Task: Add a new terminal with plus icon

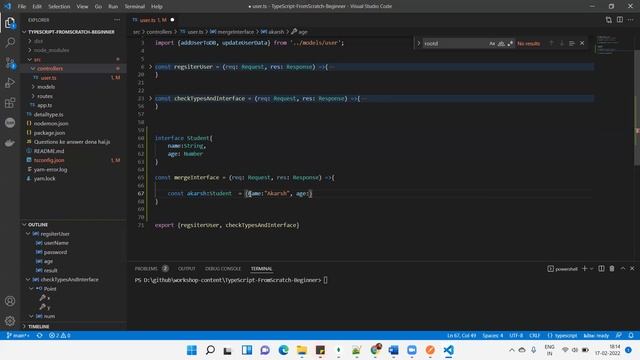Action: coord(584,268)
